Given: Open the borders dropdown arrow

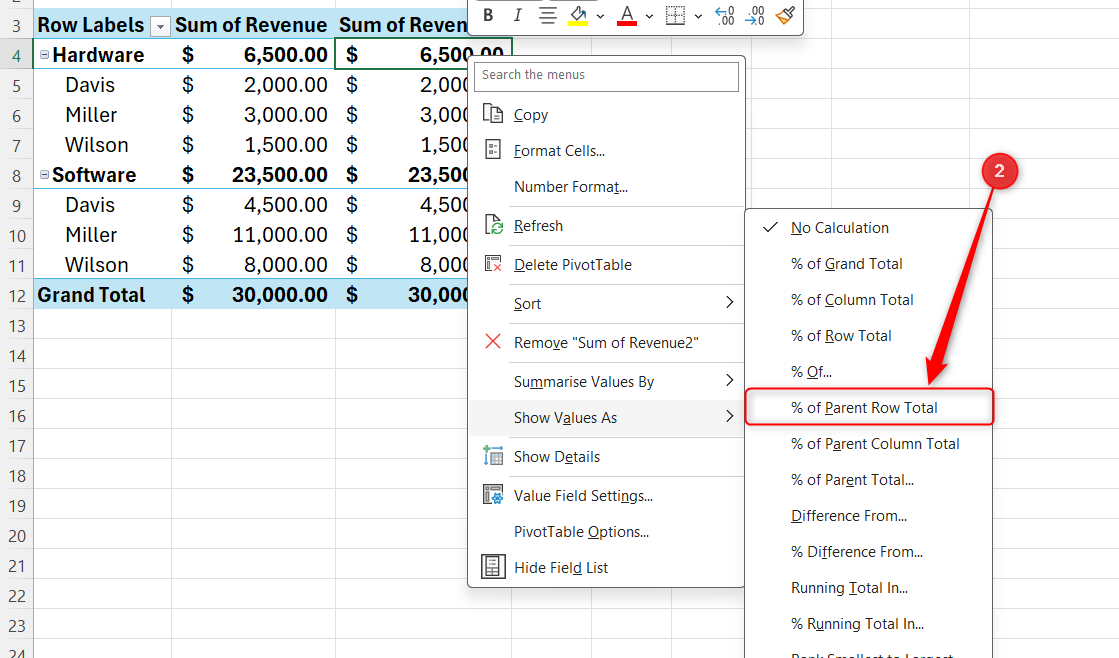Looking at the screenshot, I should [698, 16].
